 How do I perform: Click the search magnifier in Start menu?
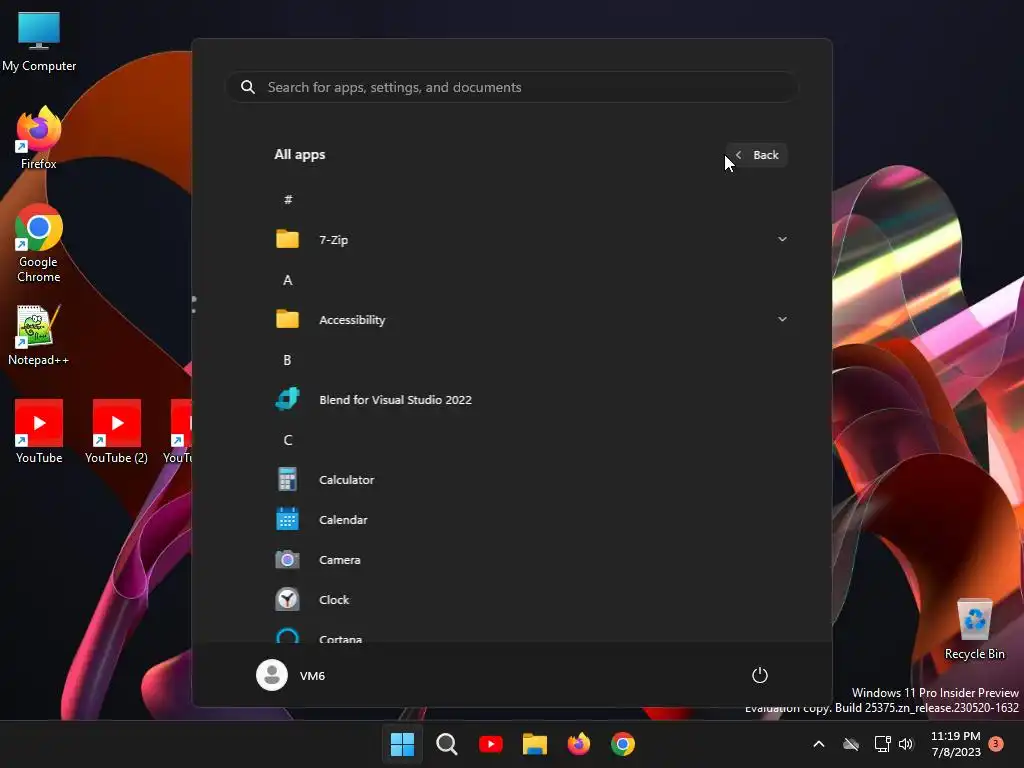(x=248, y=87)
